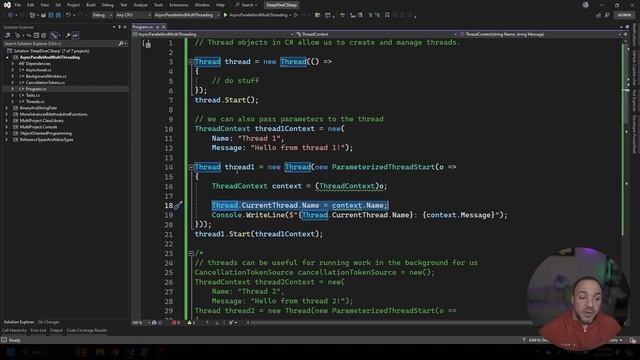Open Call Hierarchy tab
The height and width of the screenshot is (360, 640).
(x=14, y=331)
